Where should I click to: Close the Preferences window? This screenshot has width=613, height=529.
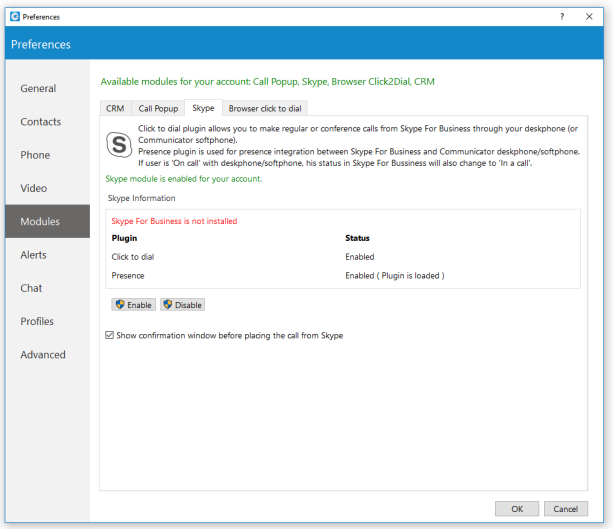(589, 16)
